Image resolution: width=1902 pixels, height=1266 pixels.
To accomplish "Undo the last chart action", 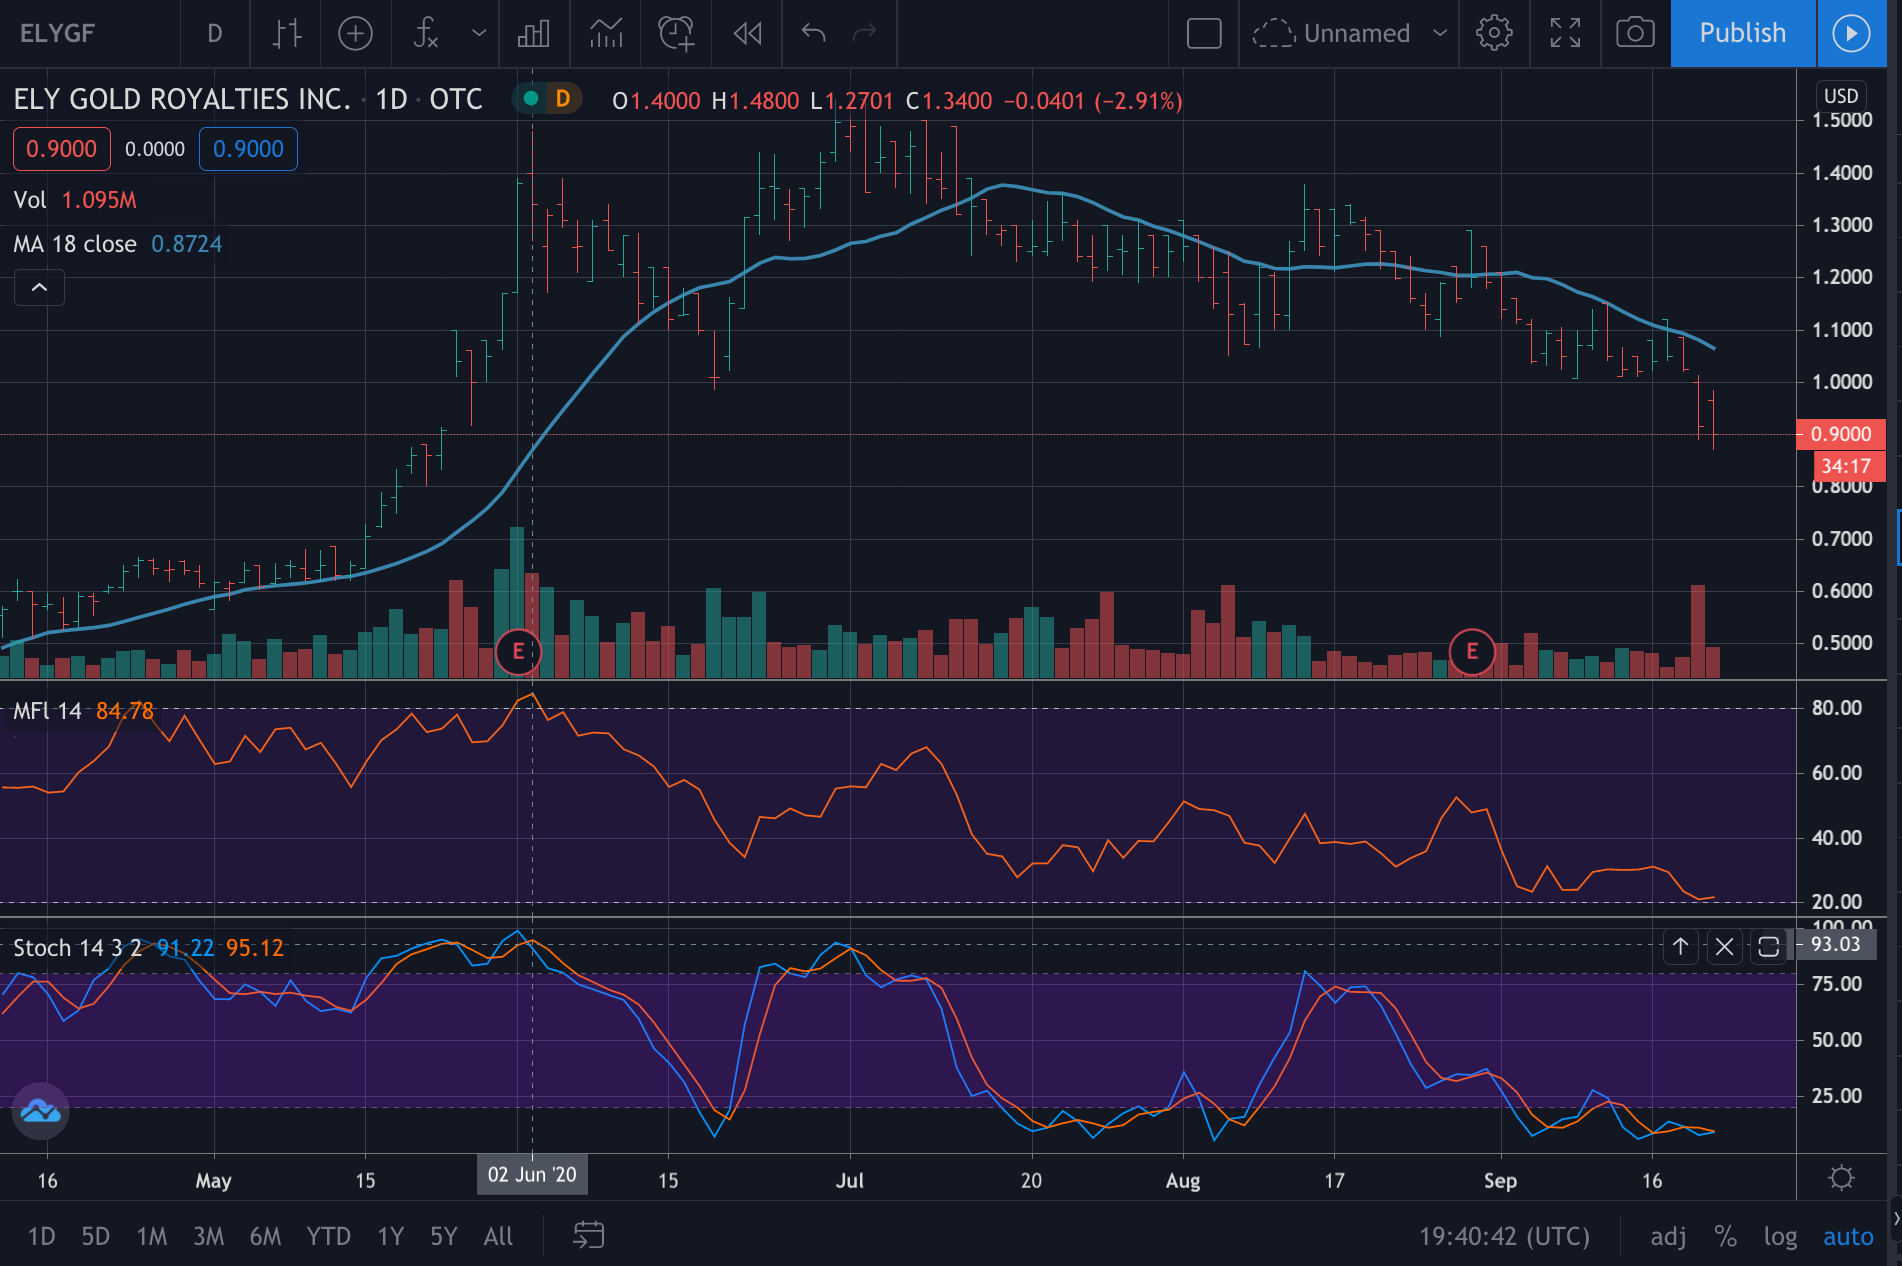I will [x=813, y=34].
